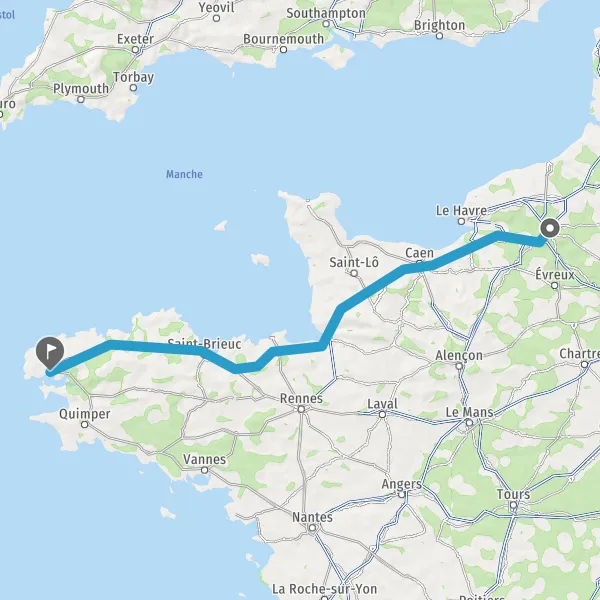Click the circular start marker near Rouen
Viewport: 600px width, 600px height.
[550, 228]
